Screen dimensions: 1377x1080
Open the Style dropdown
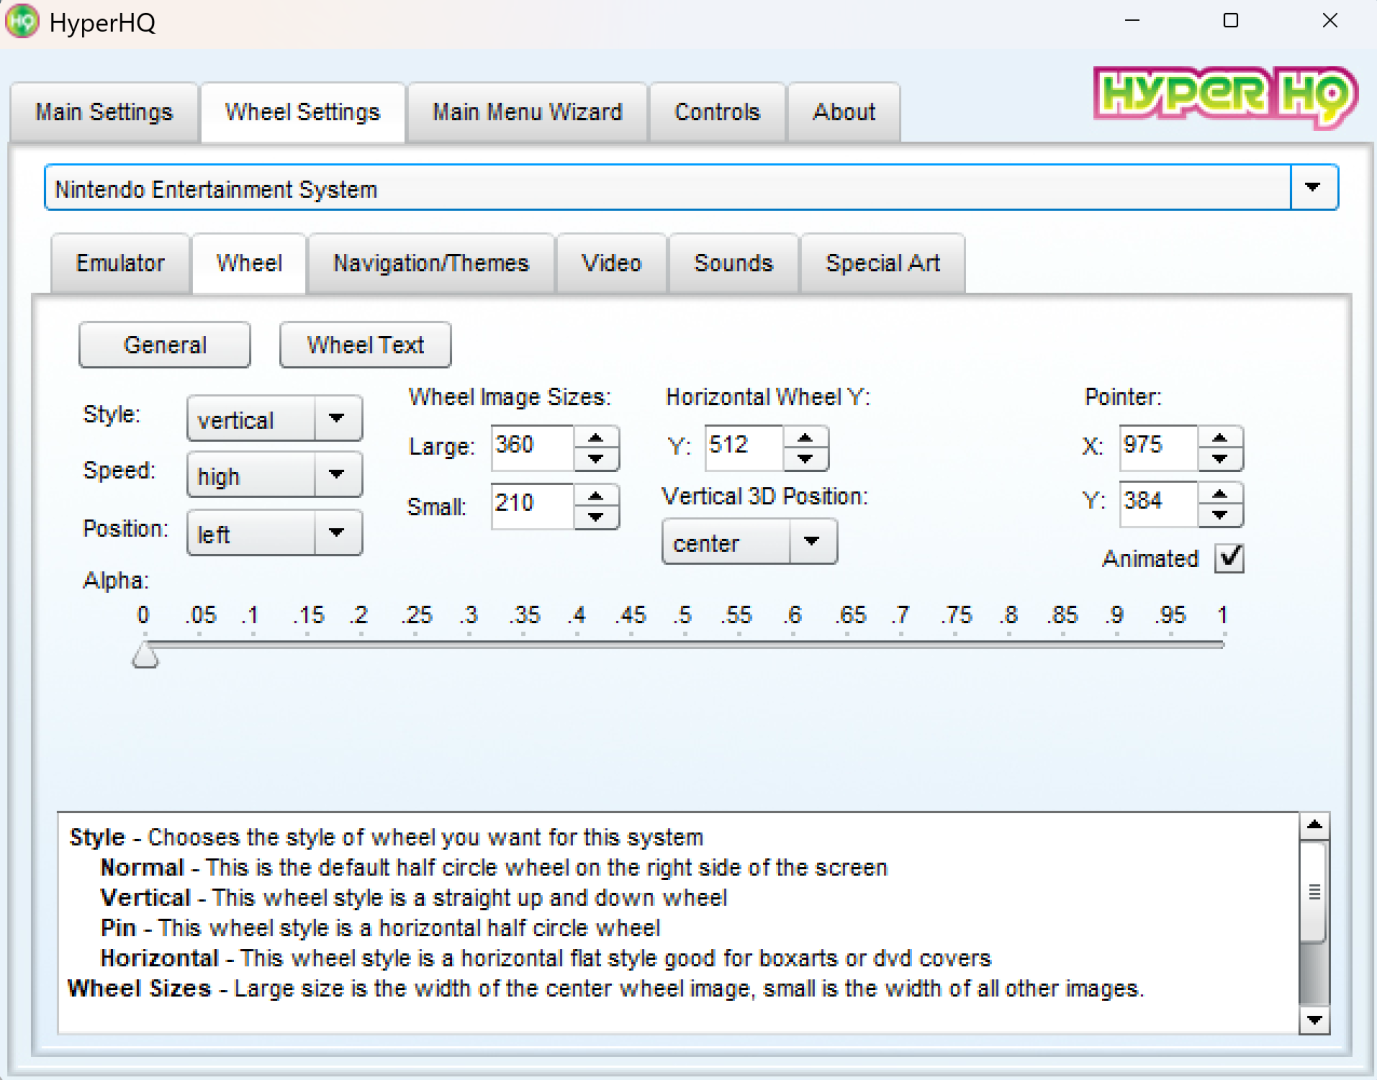tap(337, 419)
